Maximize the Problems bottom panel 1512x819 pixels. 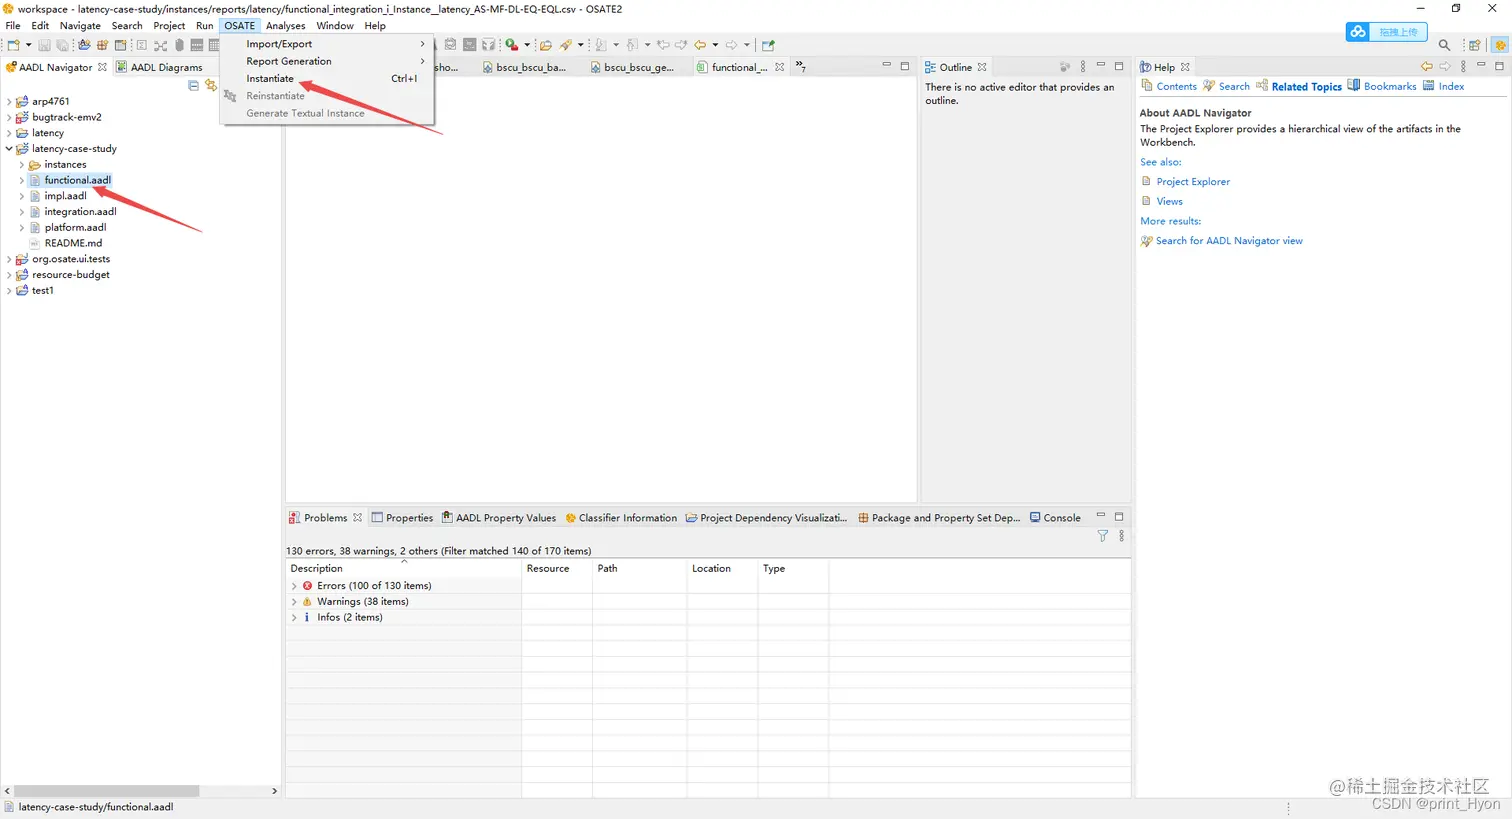(1119, 516)
